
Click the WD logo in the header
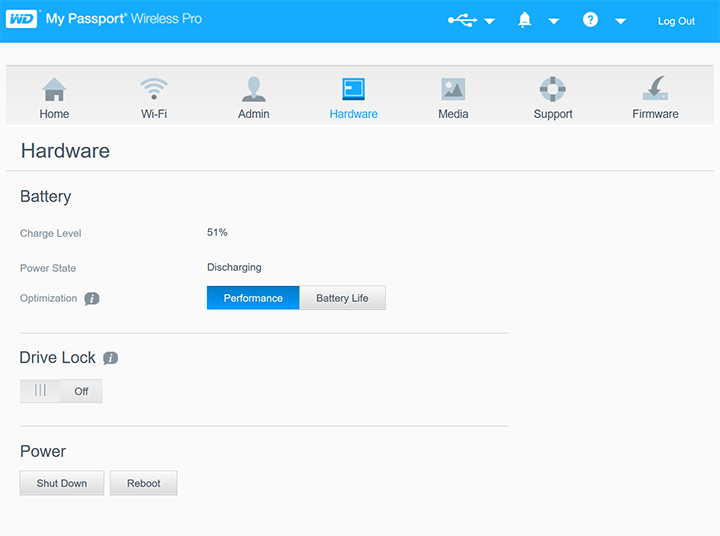22,19
